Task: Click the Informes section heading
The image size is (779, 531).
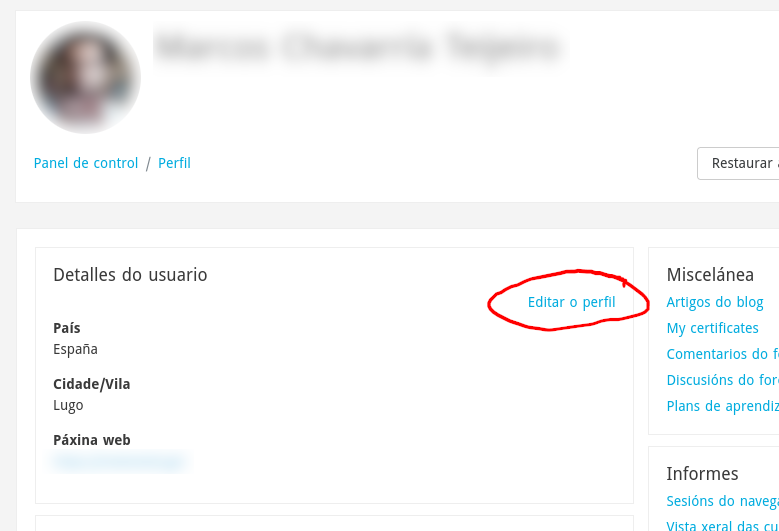Action: tap(702, 474)
